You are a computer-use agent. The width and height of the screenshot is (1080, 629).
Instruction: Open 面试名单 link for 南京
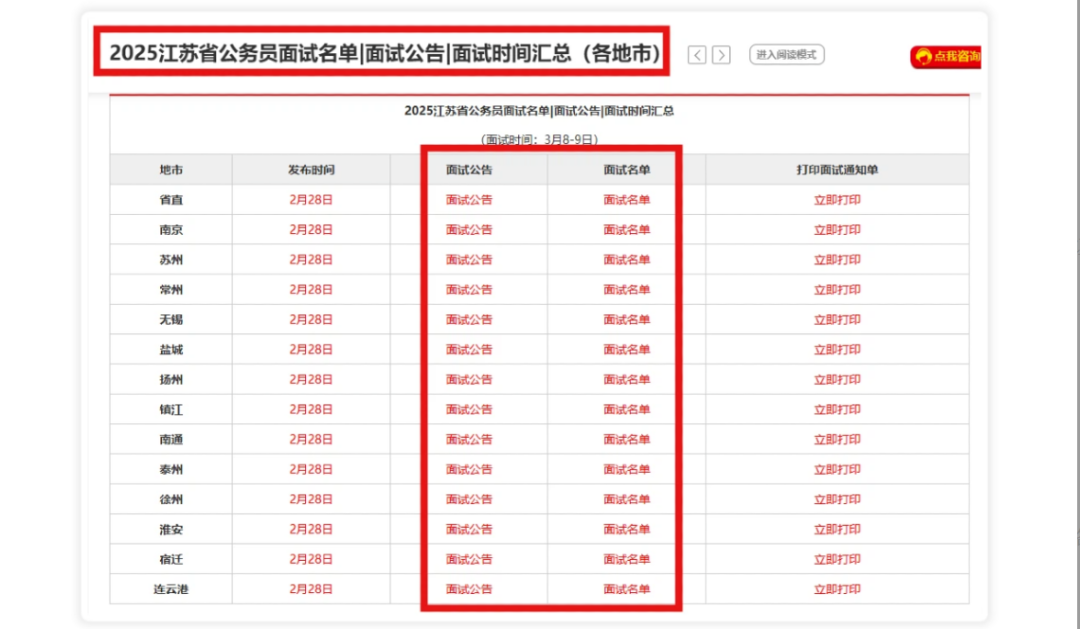627,230
